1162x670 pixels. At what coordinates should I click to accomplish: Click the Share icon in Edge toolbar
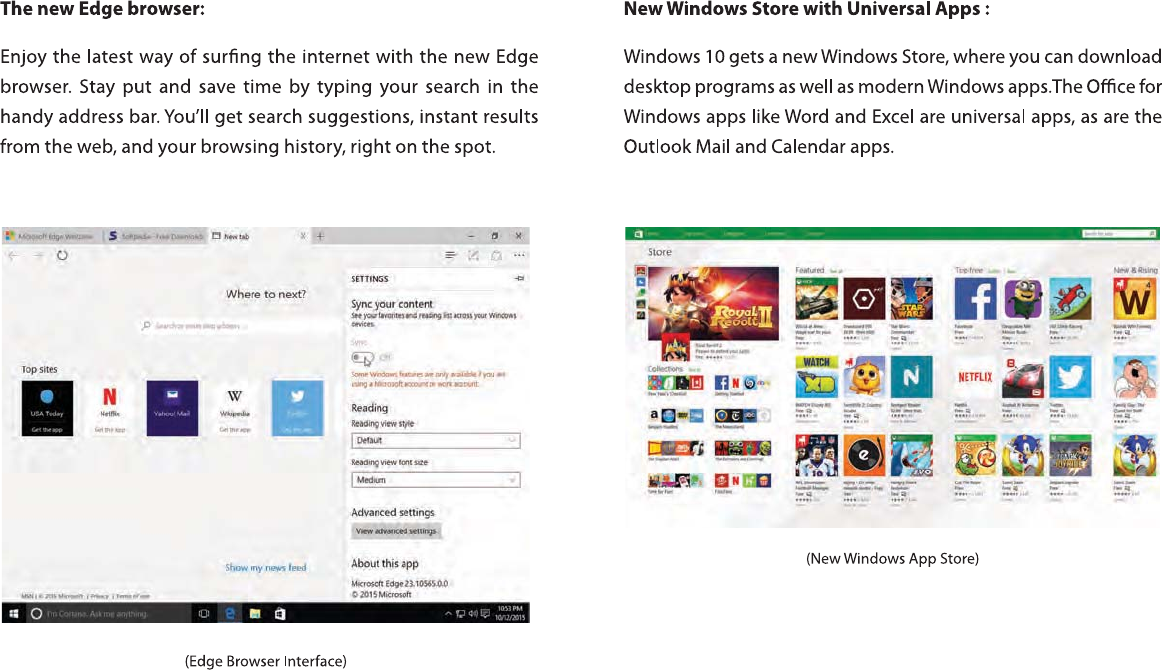tap(497, 256)
